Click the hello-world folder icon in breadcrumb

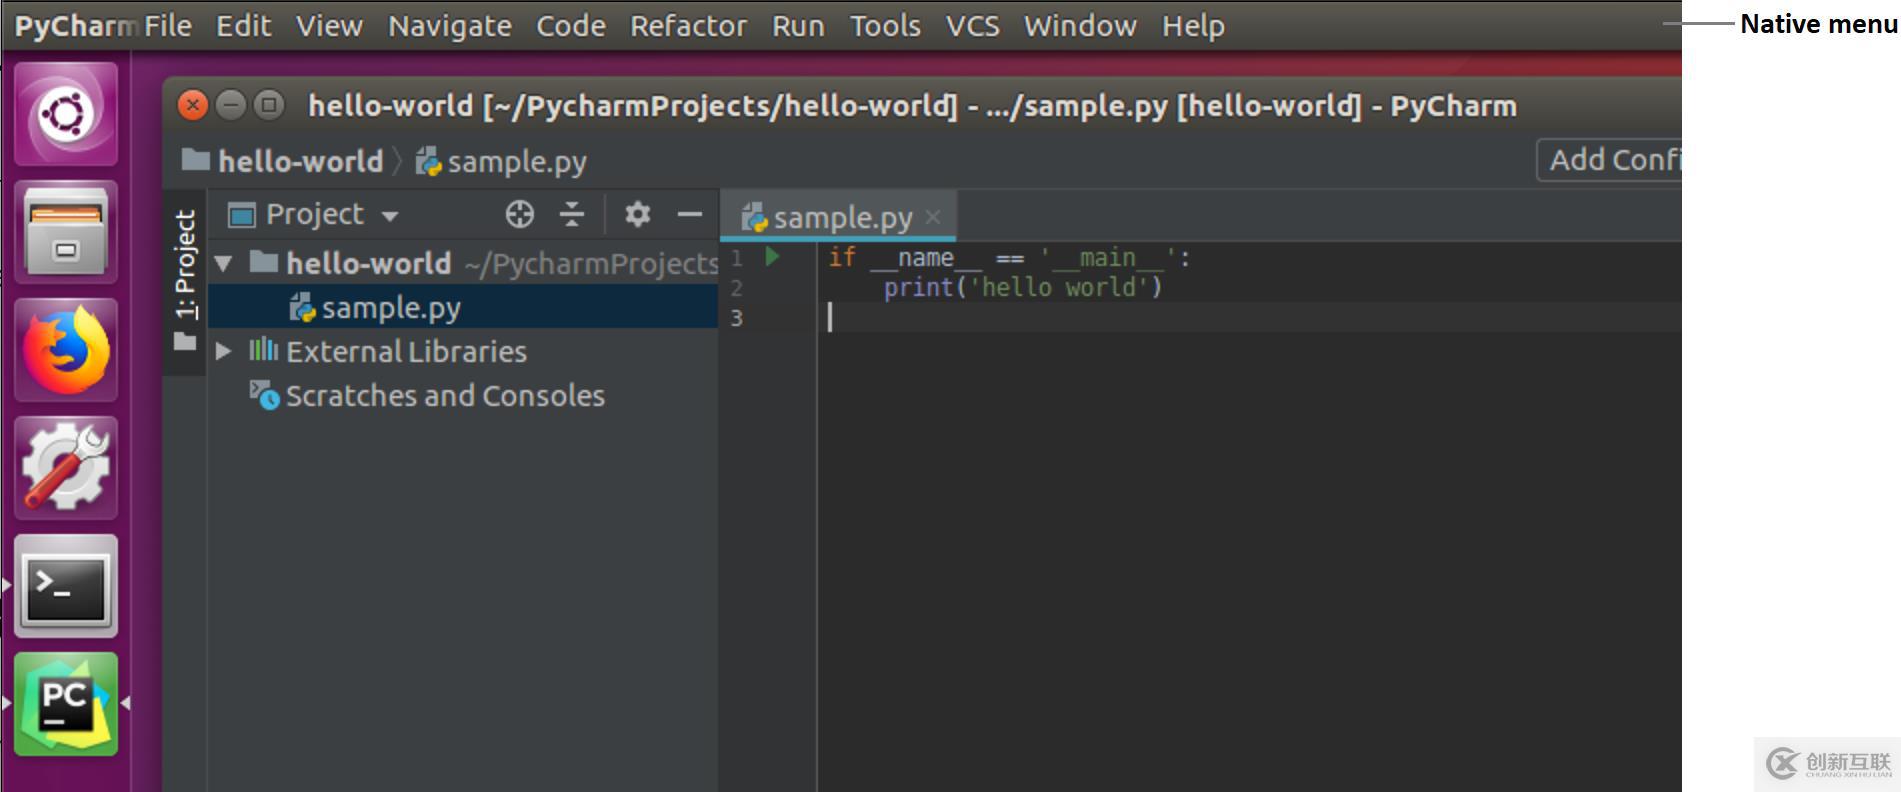tap(196, 160)
